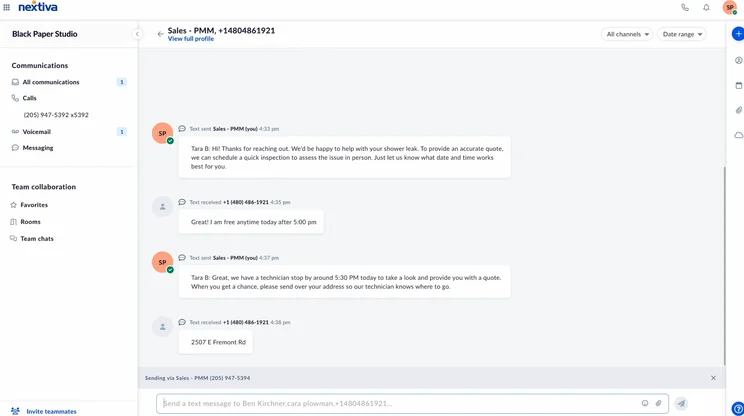744x416 pixels.
Task: Open the emoji picker in message box
Action: tap(645, 403)
